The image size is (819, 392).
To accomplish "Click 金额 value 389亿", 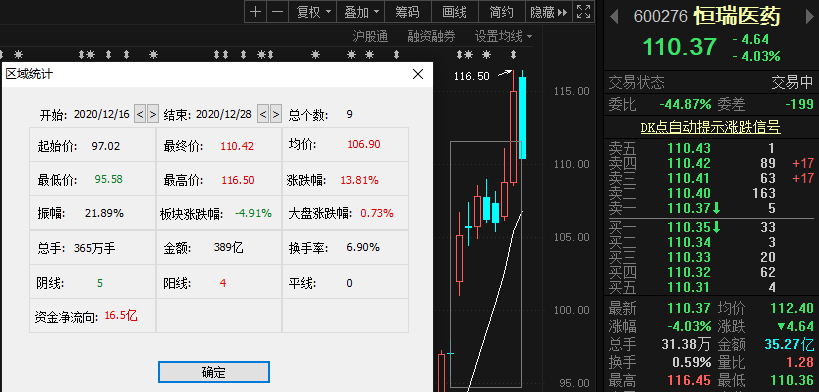I will click(x=229, y=247).
